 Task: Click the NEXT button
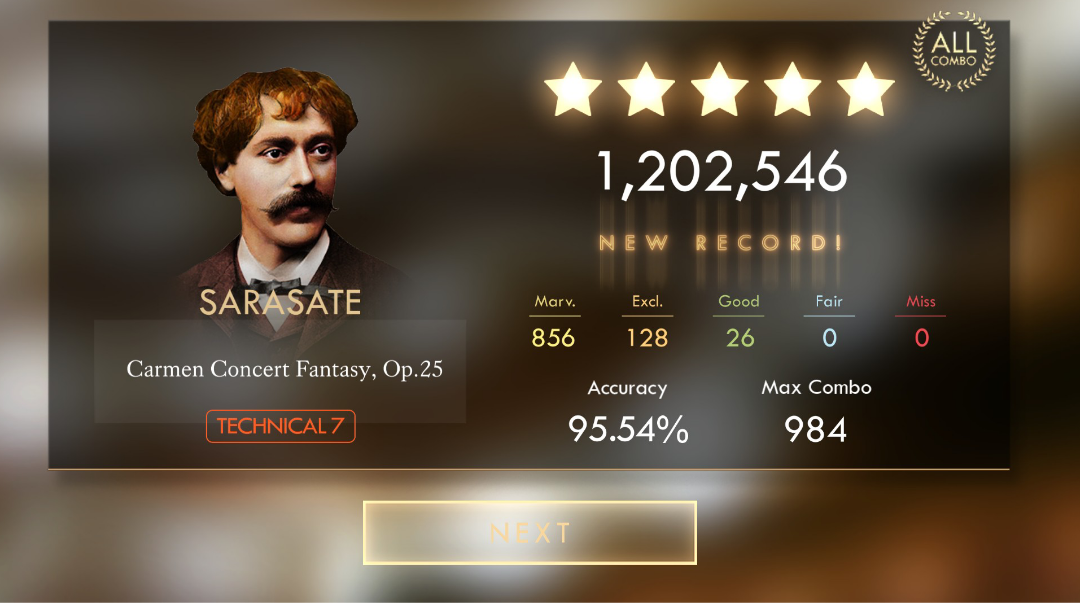[x=530, y=533]
